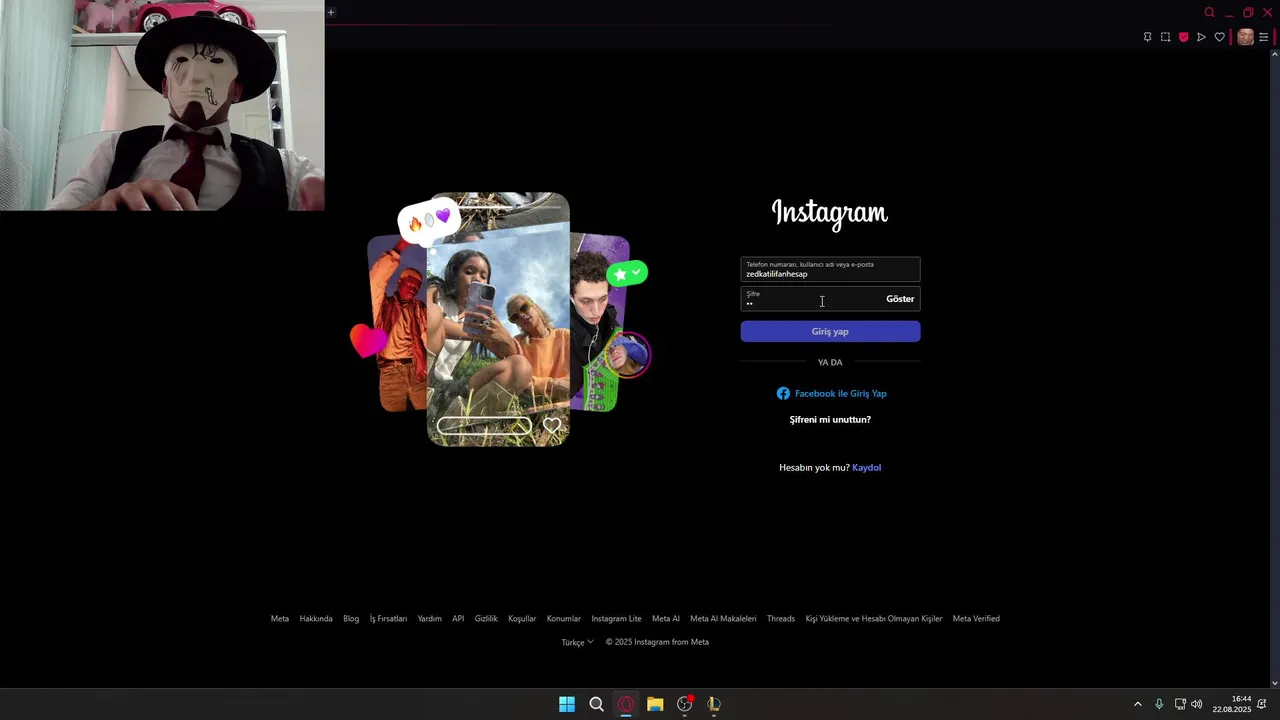The image size is (1280, 720).
Task: Open Windows taskbar search
Action: pos(596,704)
